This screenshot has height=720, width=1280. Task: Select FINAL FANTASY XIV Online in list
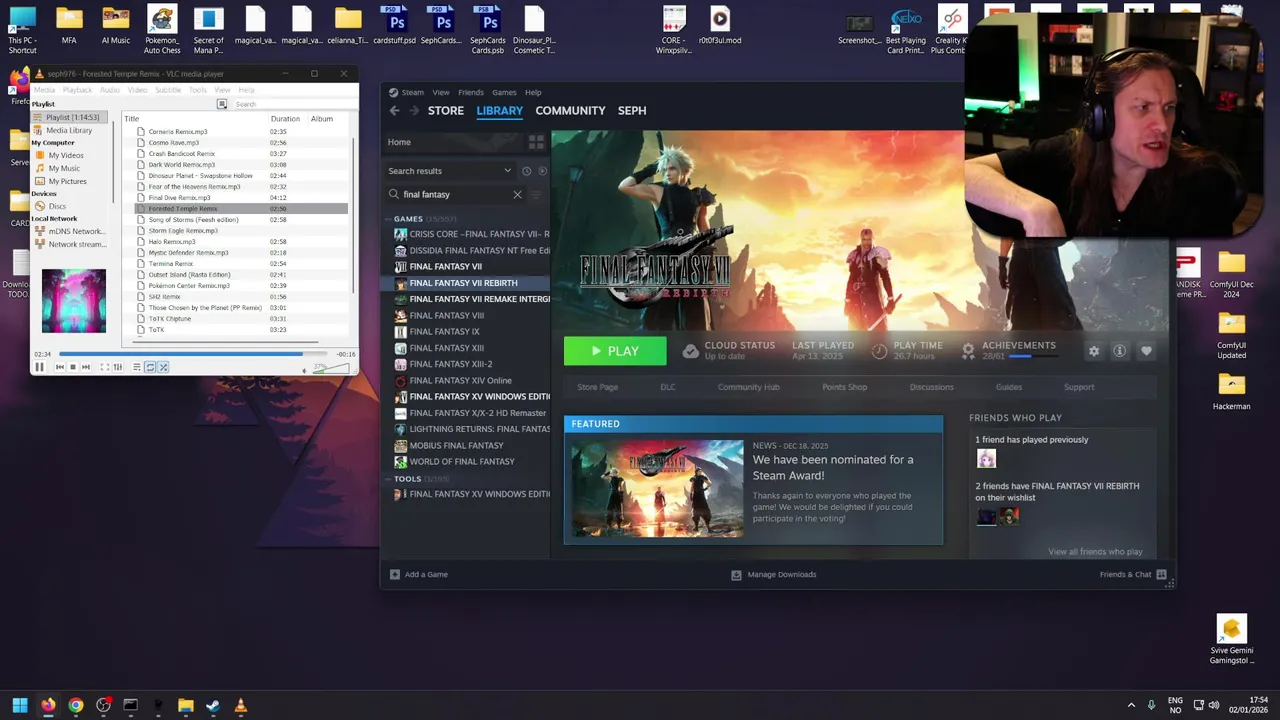click(460, 380)
